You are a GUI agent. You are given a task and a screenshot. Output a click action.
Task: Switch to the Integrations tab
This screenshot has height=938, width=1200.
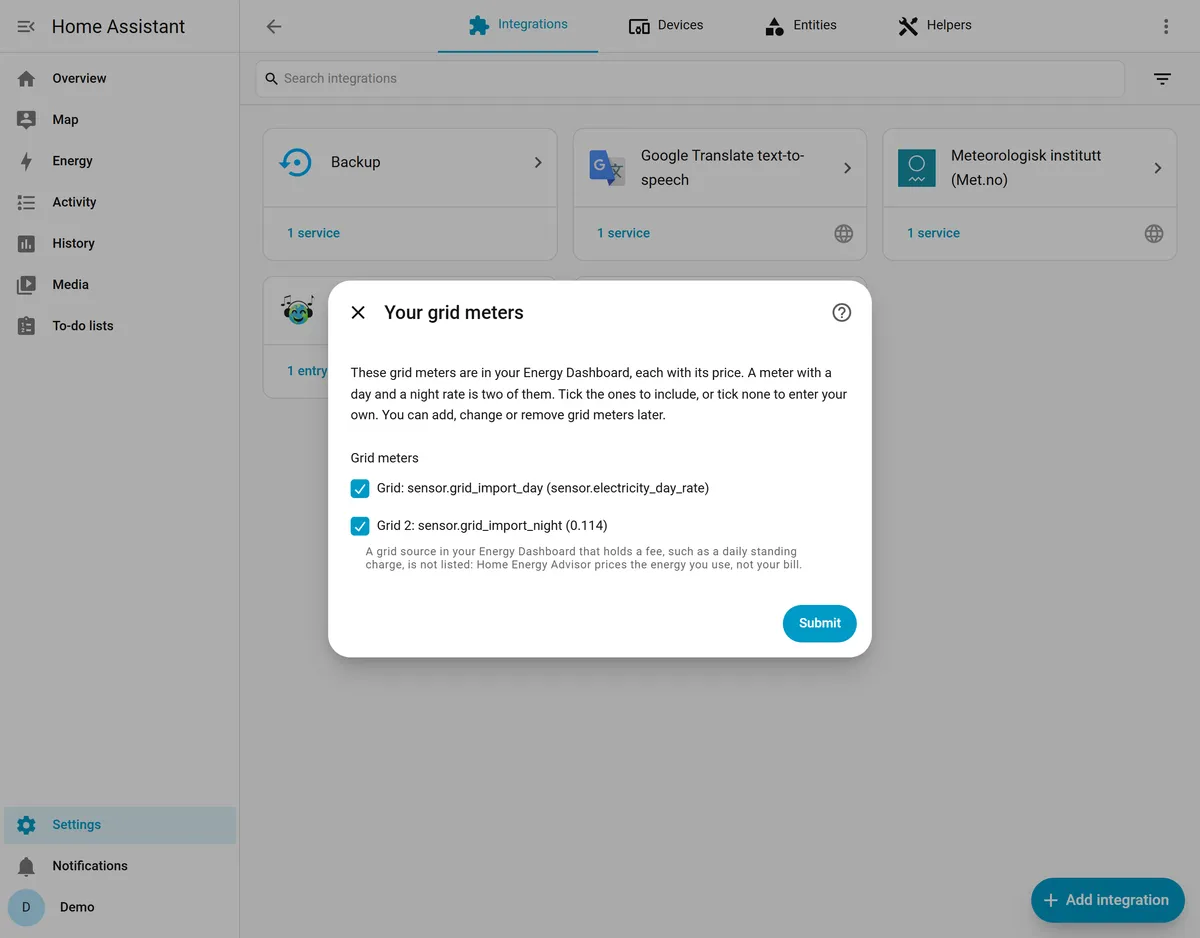(518, 25)
